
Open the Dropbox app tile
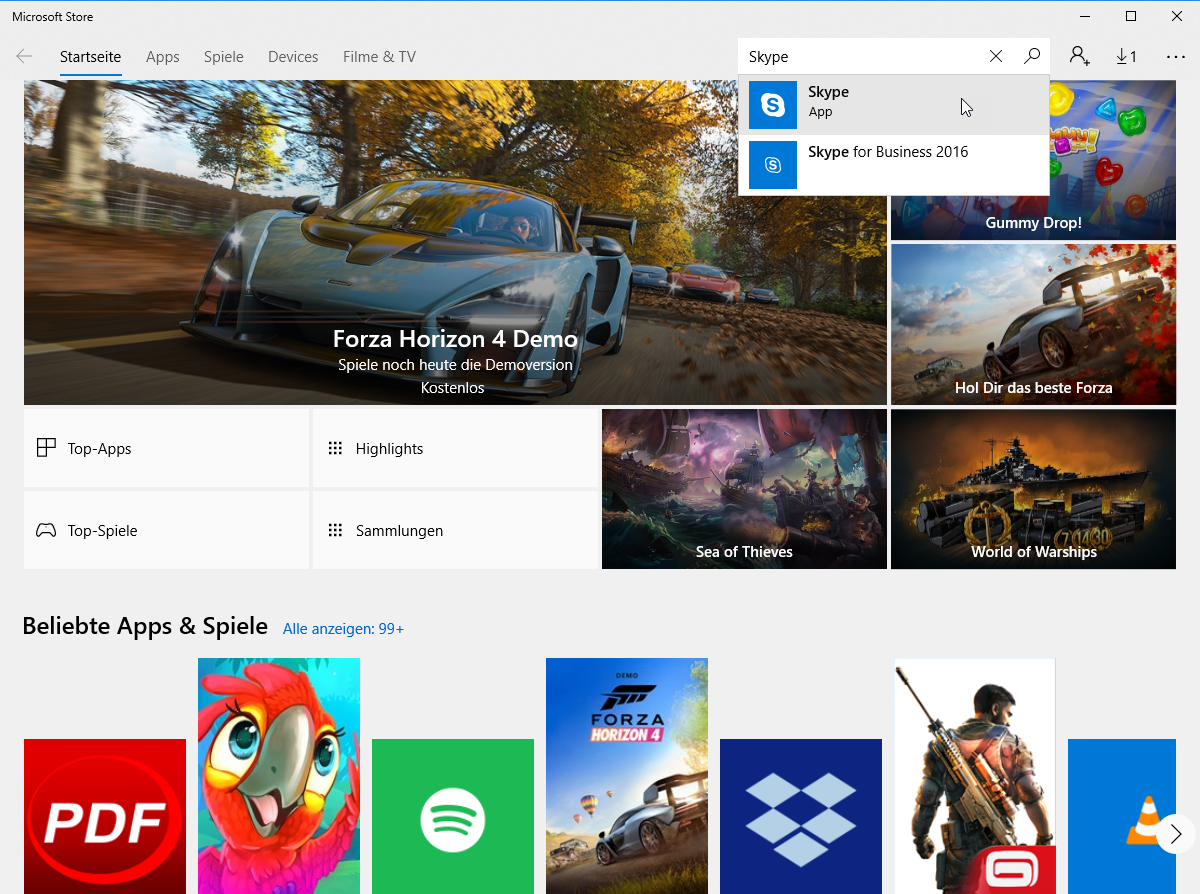coord(801,816)
